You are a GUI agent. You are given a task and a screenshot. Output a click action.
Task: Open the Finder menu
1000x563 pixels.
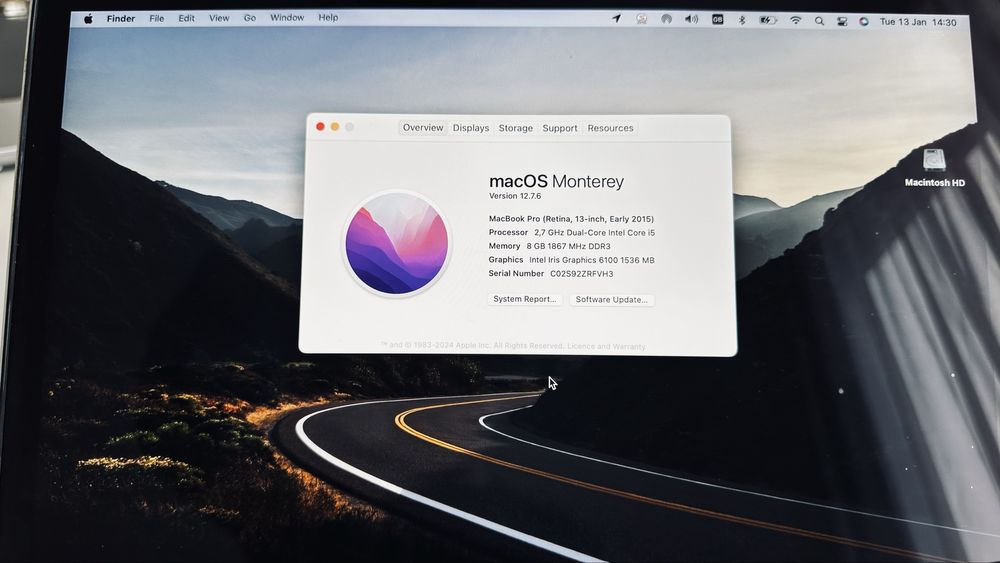pyautogui.click(x=121, y=18)
